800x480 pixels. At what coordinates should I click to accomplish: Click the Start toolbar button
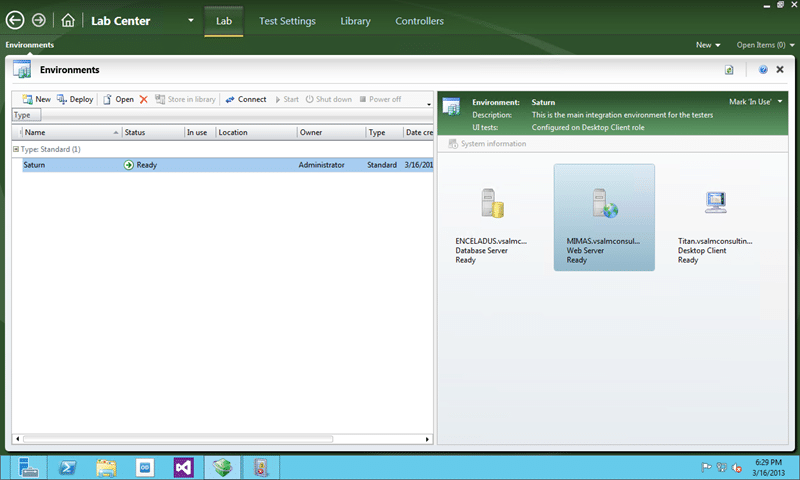[287, 99]
